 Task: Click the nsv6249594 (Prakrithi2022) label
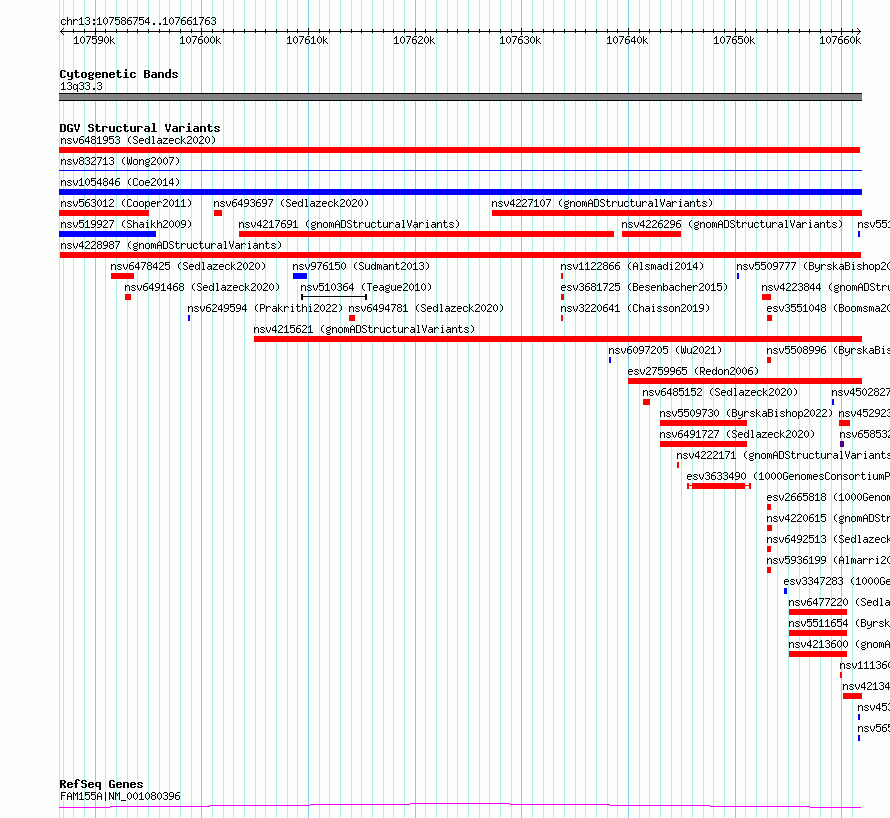click(265, 308)
